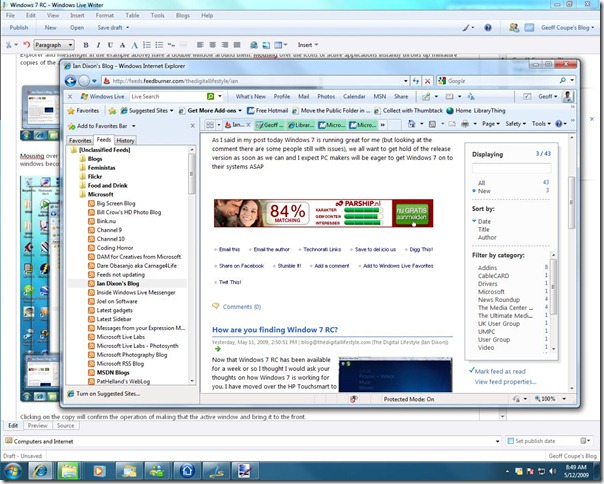Sort the feed by Title

[484, 229]
